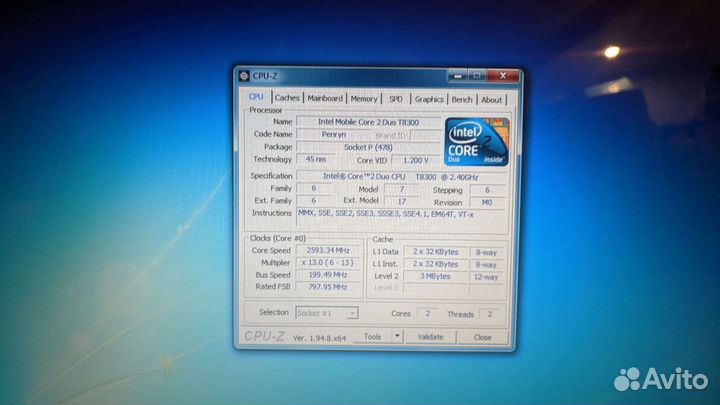
Task: Click the Ext. Model value 17
Action: tap(402, 201)
